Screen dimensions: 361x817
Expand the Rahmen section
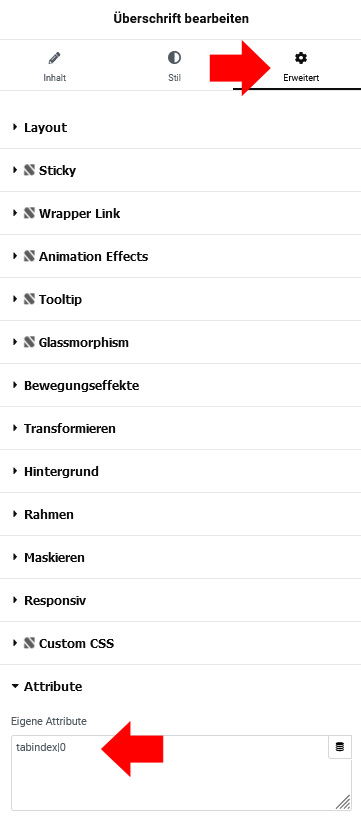pos(180,514)
